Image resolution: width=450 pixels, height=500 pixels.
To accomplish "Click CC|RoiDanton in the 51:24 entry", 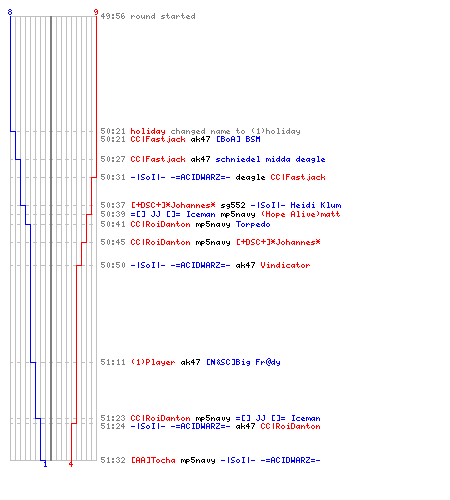I will coord(290,426).
